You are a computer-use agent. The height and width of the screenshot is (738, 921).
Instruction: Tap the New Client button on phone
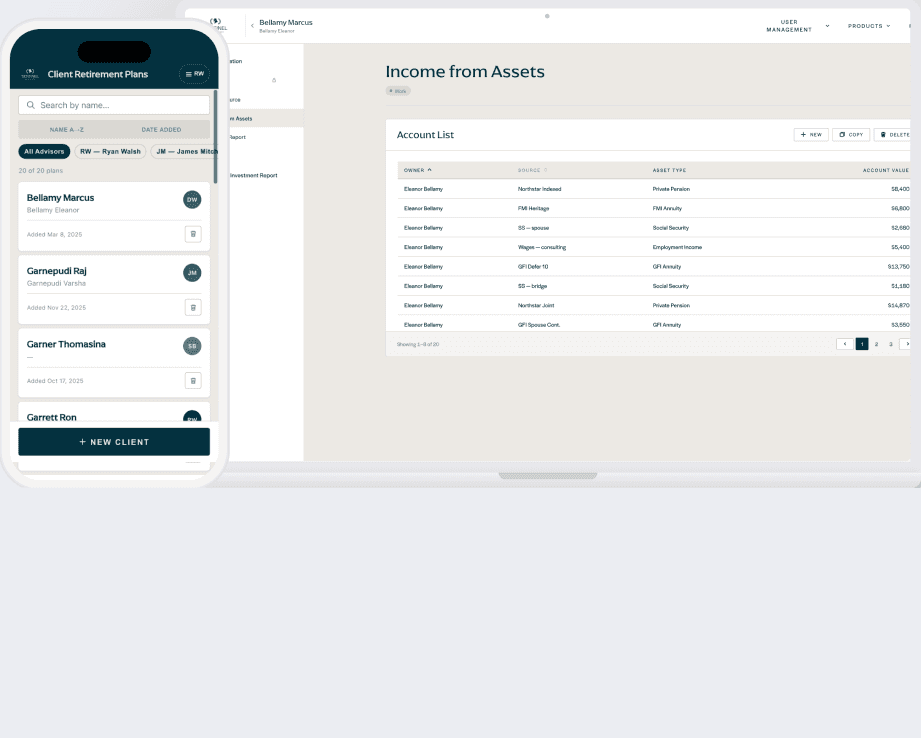click(x=114, y=442)
